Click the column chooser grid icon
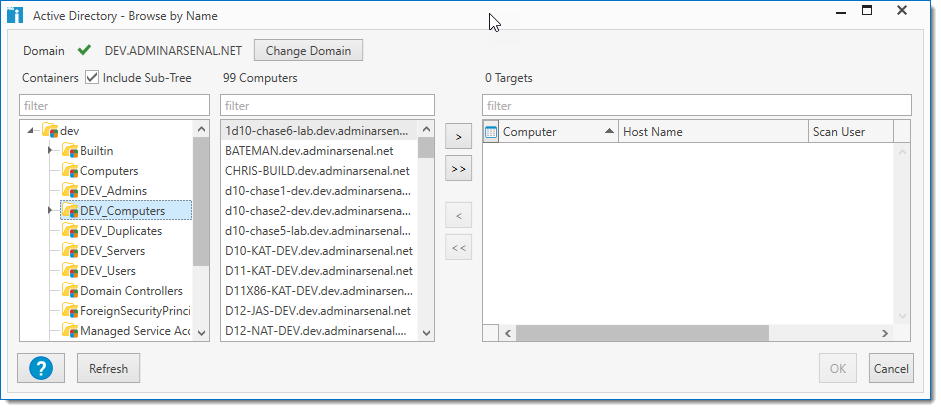 point(491,132)
